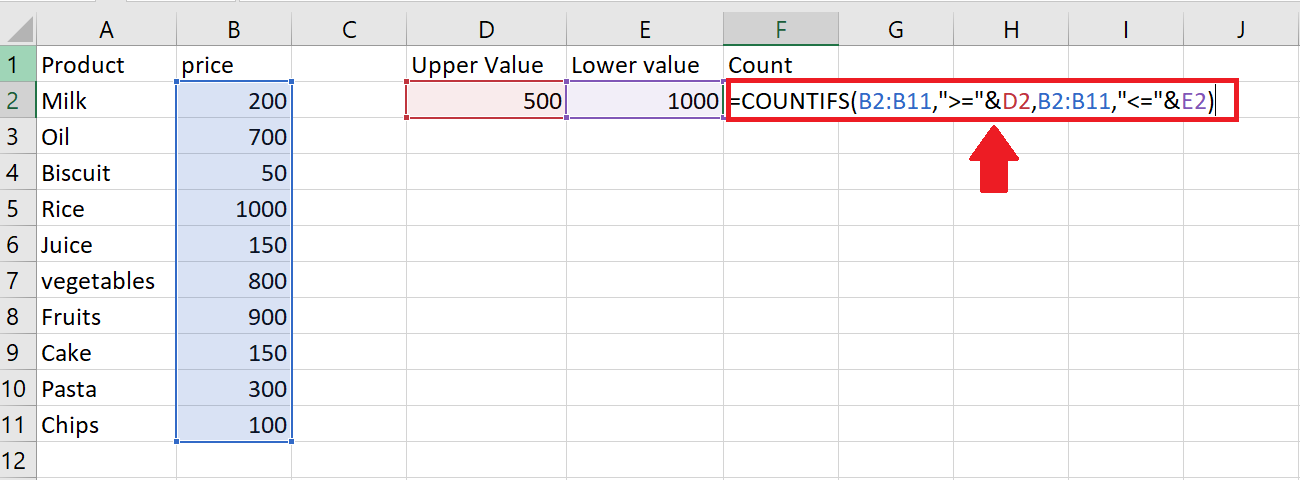1300x480 pixels.
Task: Click the 'price' header cell
Action: [x=234, y=65]
